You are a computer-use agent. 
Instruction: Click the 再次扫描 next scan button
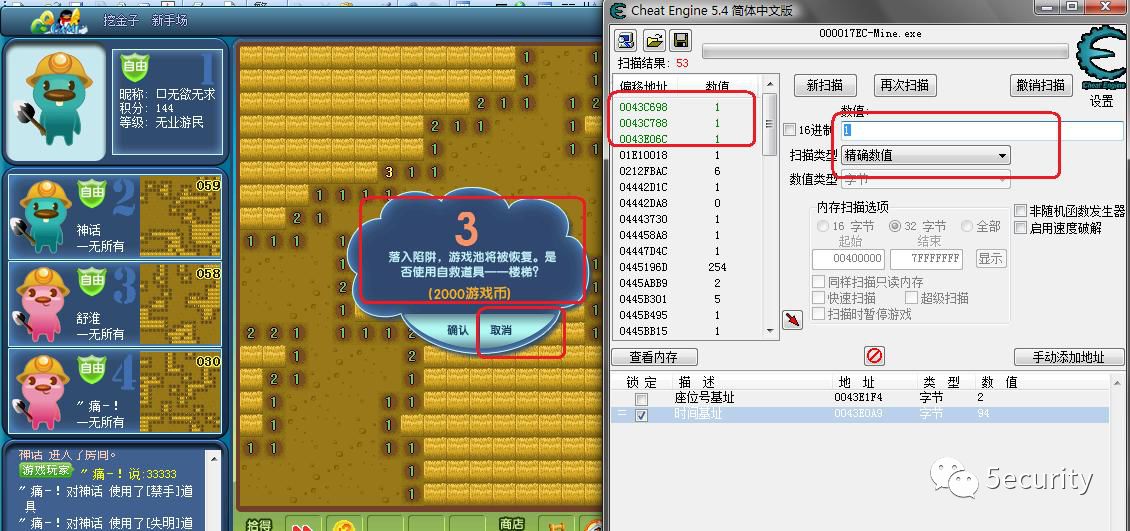pos(904,85)
